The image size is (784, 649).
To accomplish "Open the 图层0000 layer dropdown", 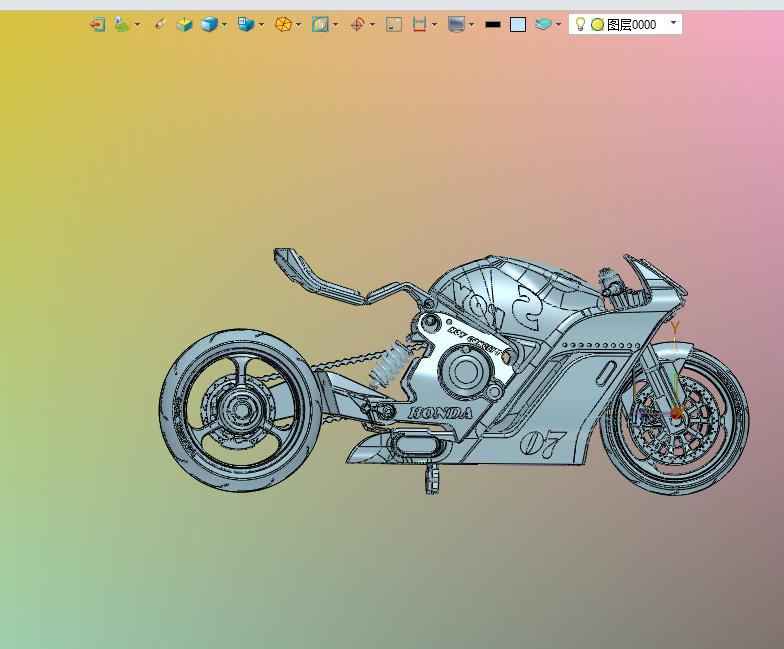I will (x=673, y=23).
